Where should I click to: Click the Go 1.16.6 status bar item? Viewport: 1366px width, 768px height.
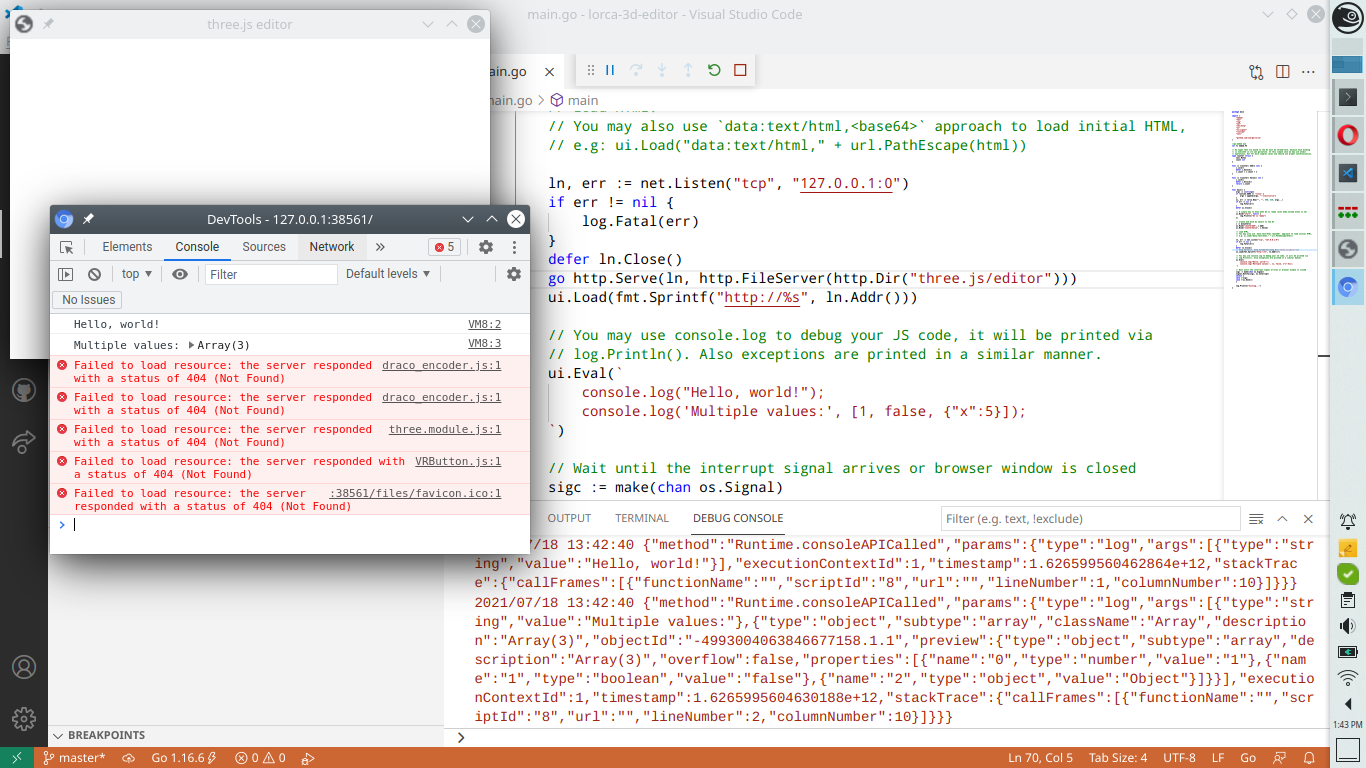click(176, 757)
